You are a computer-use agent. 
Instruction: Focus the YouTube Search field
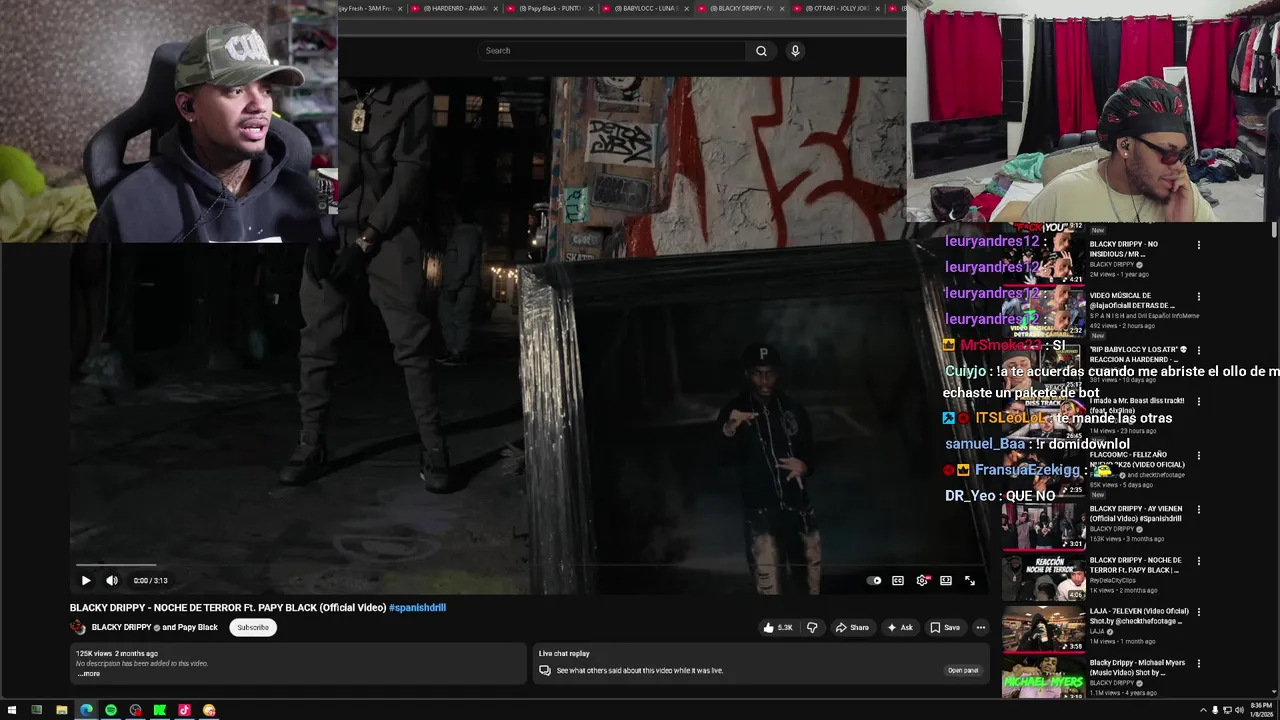[x=612, y=51]
